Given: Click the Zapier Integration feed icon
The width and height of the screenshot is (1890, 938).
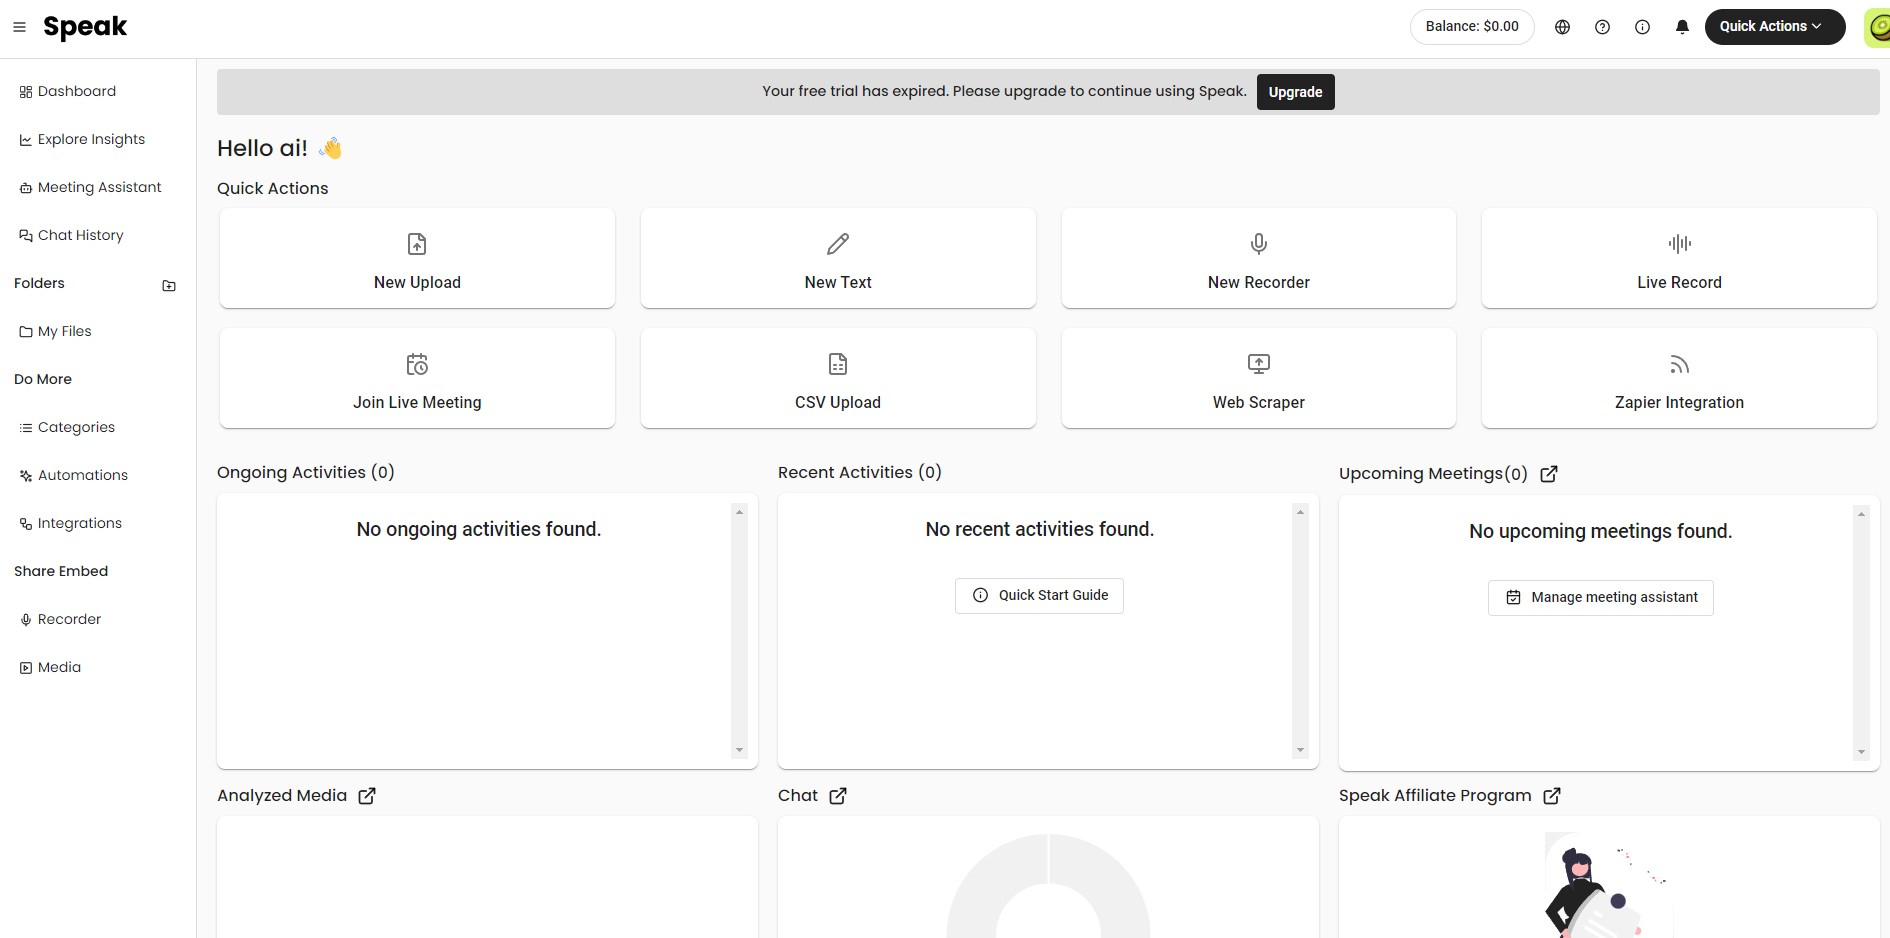Looking at the screenshot, I should point(1680,365).
